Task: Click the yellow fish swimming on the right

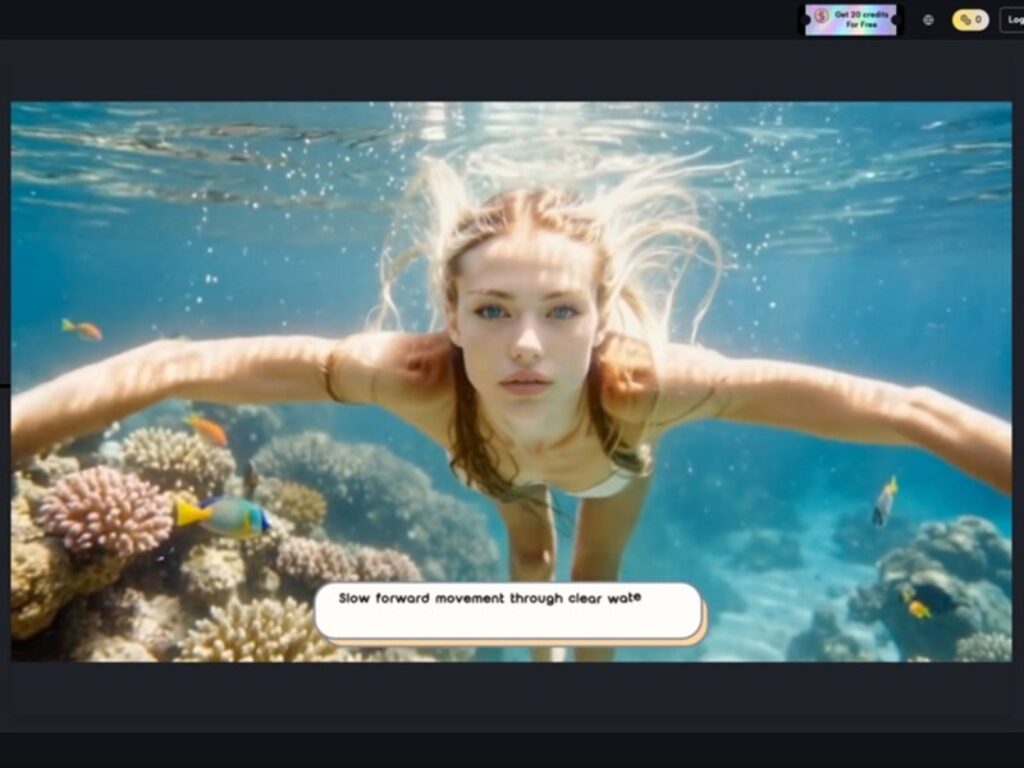Action: pos(884,500)
